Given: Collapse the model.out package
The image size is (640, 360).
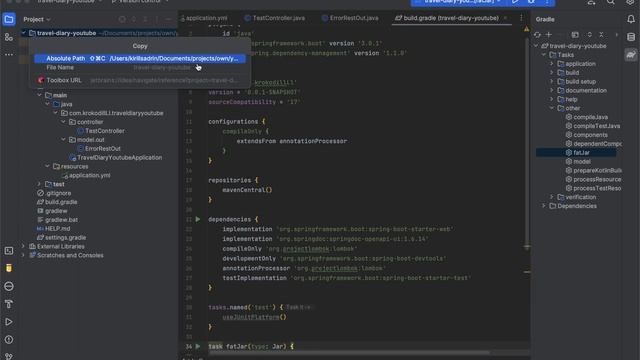Looking at the screenshot, I should pos(63,140).
